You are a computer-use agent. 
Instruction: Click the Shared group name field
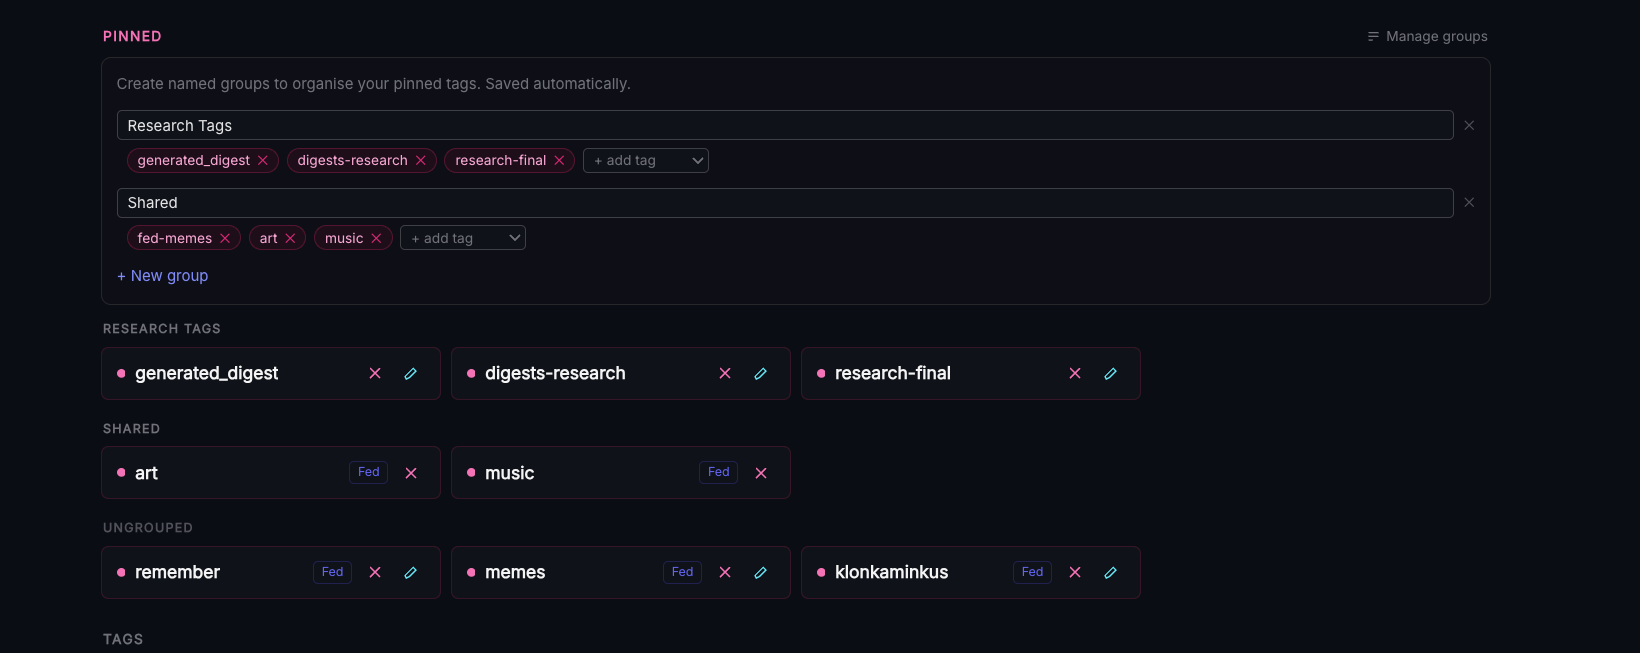pos(784,203)
